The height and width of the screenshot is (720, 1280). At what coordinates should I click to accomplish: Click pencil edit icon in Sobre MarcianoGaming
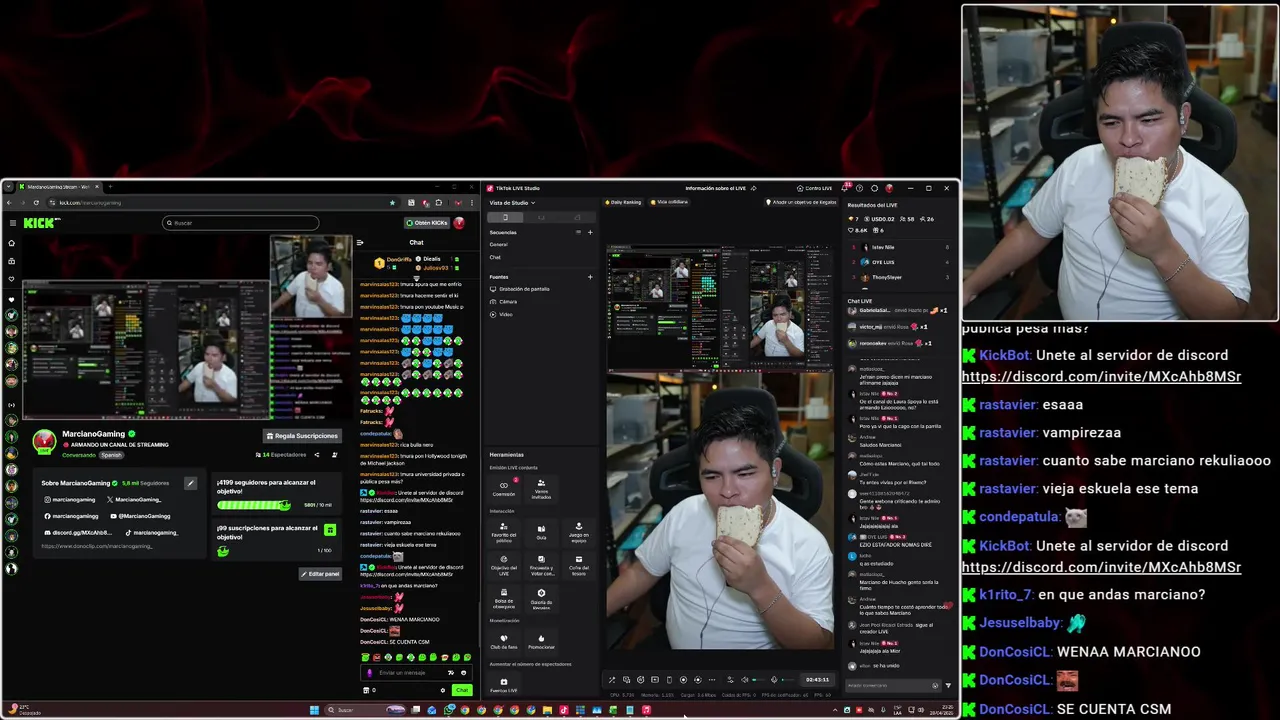click(190, 483)
